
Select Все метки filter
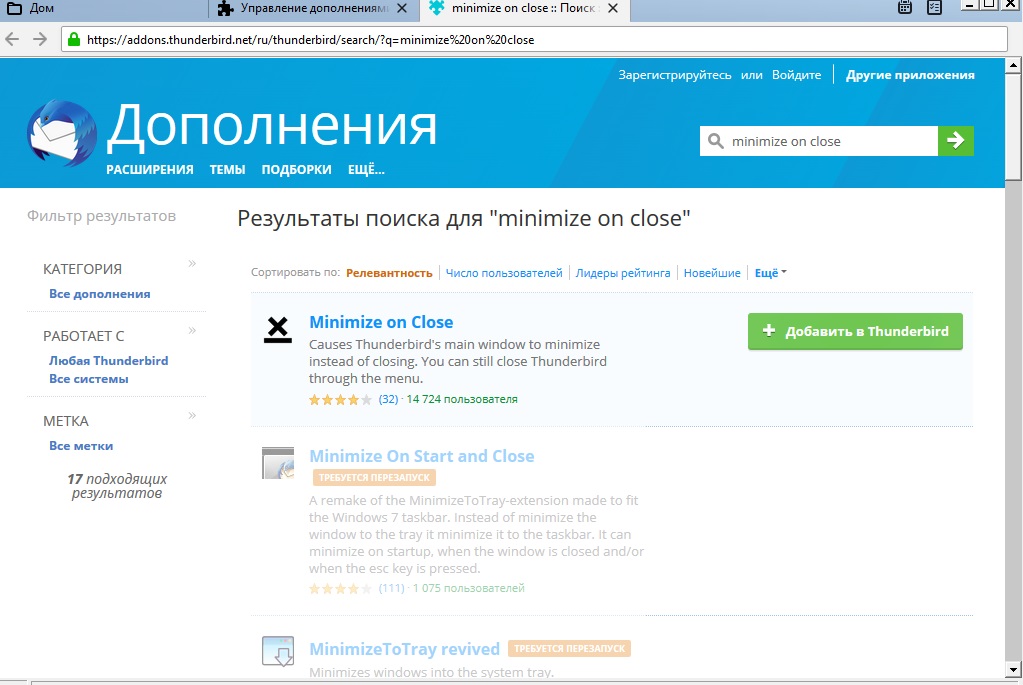tap(81, 446)
